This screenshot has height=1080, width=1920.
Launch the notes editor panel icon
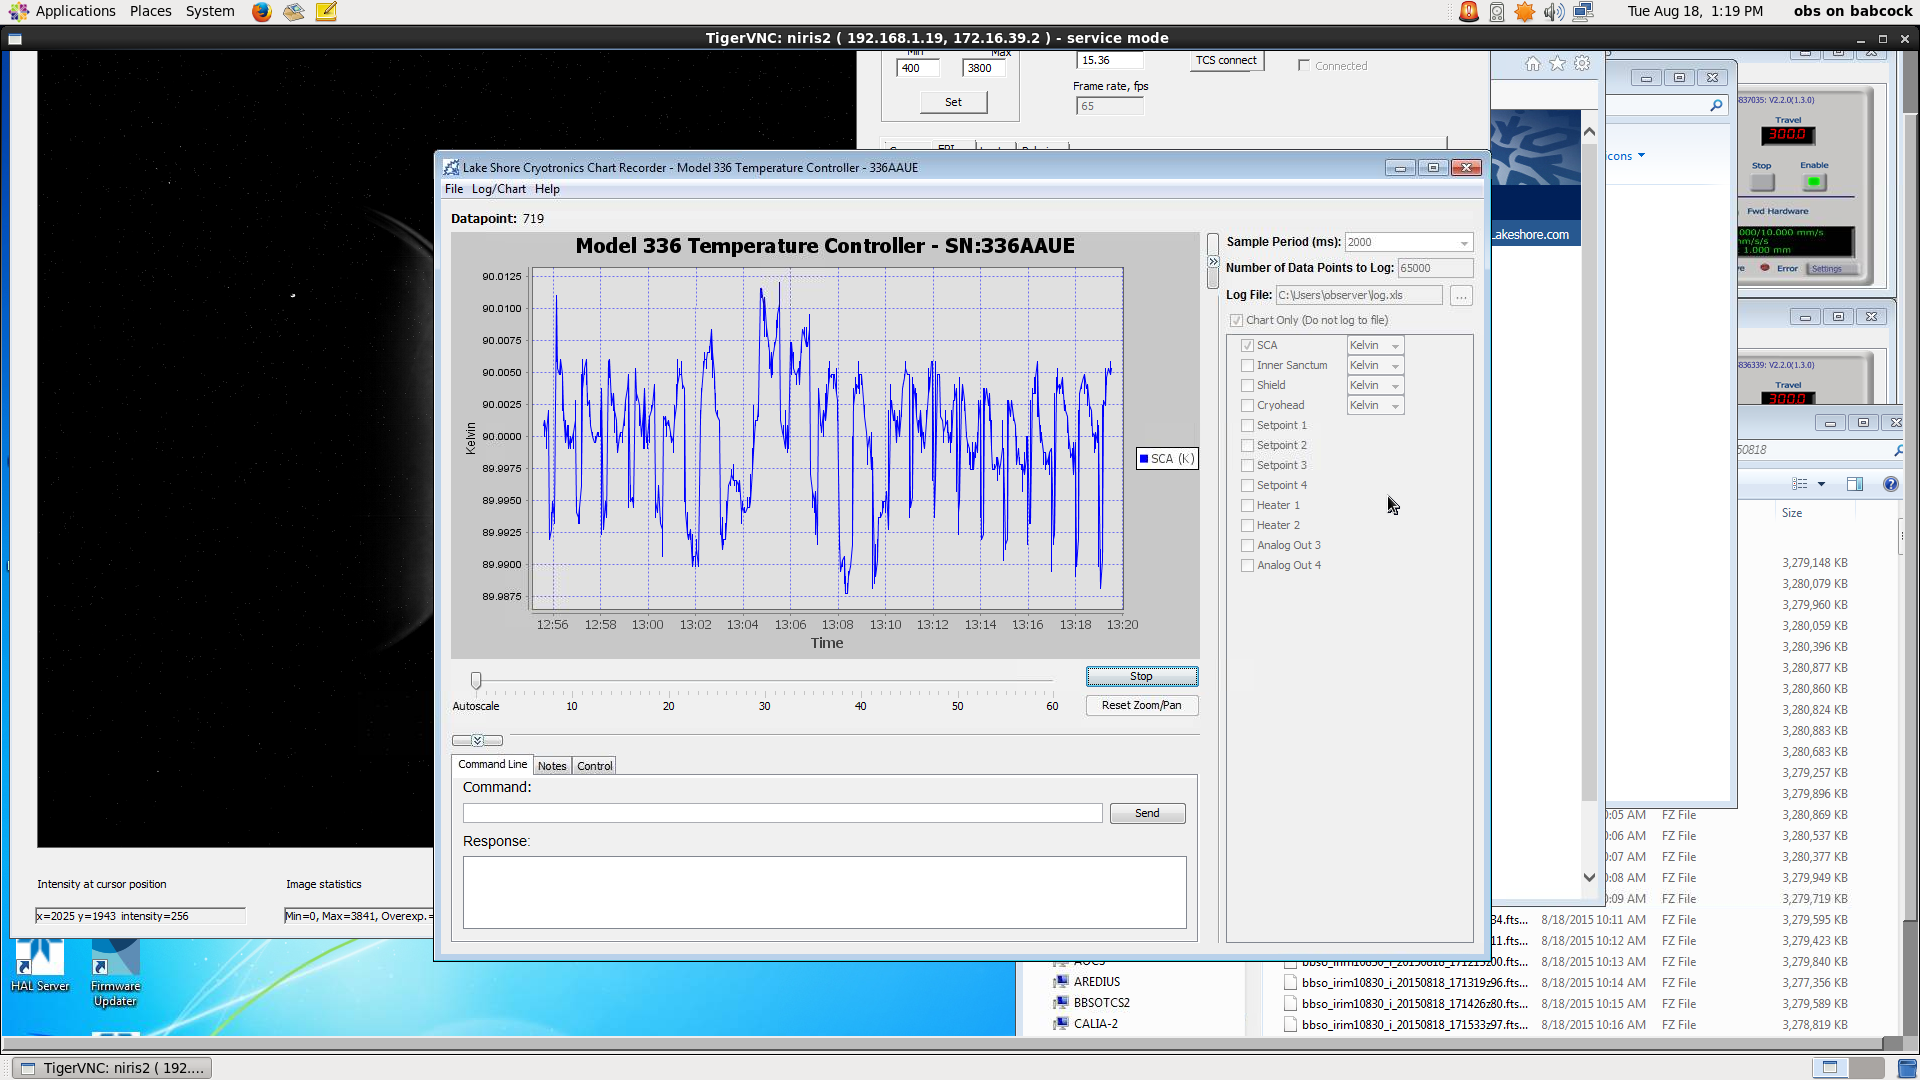pos(326,12)
